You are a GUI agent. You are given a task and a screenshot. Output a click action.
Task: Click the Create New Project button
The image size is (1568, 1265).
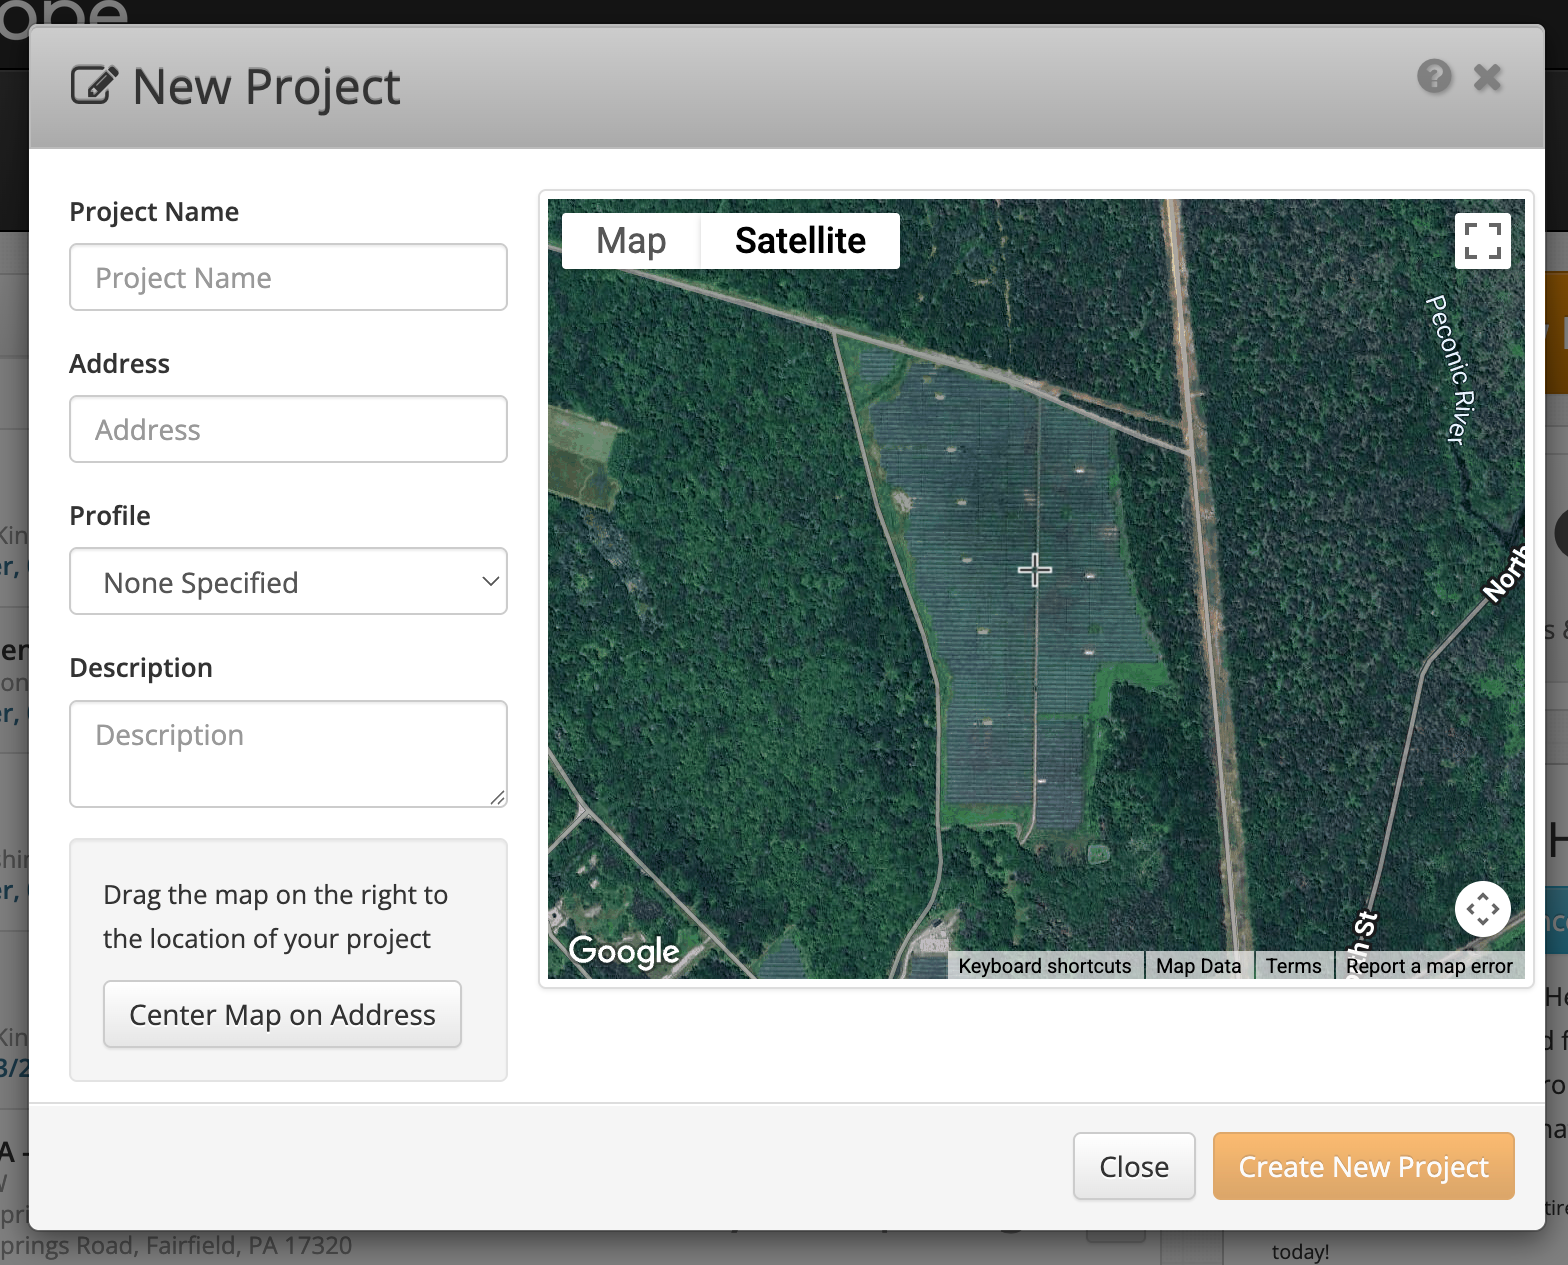1363,1166
